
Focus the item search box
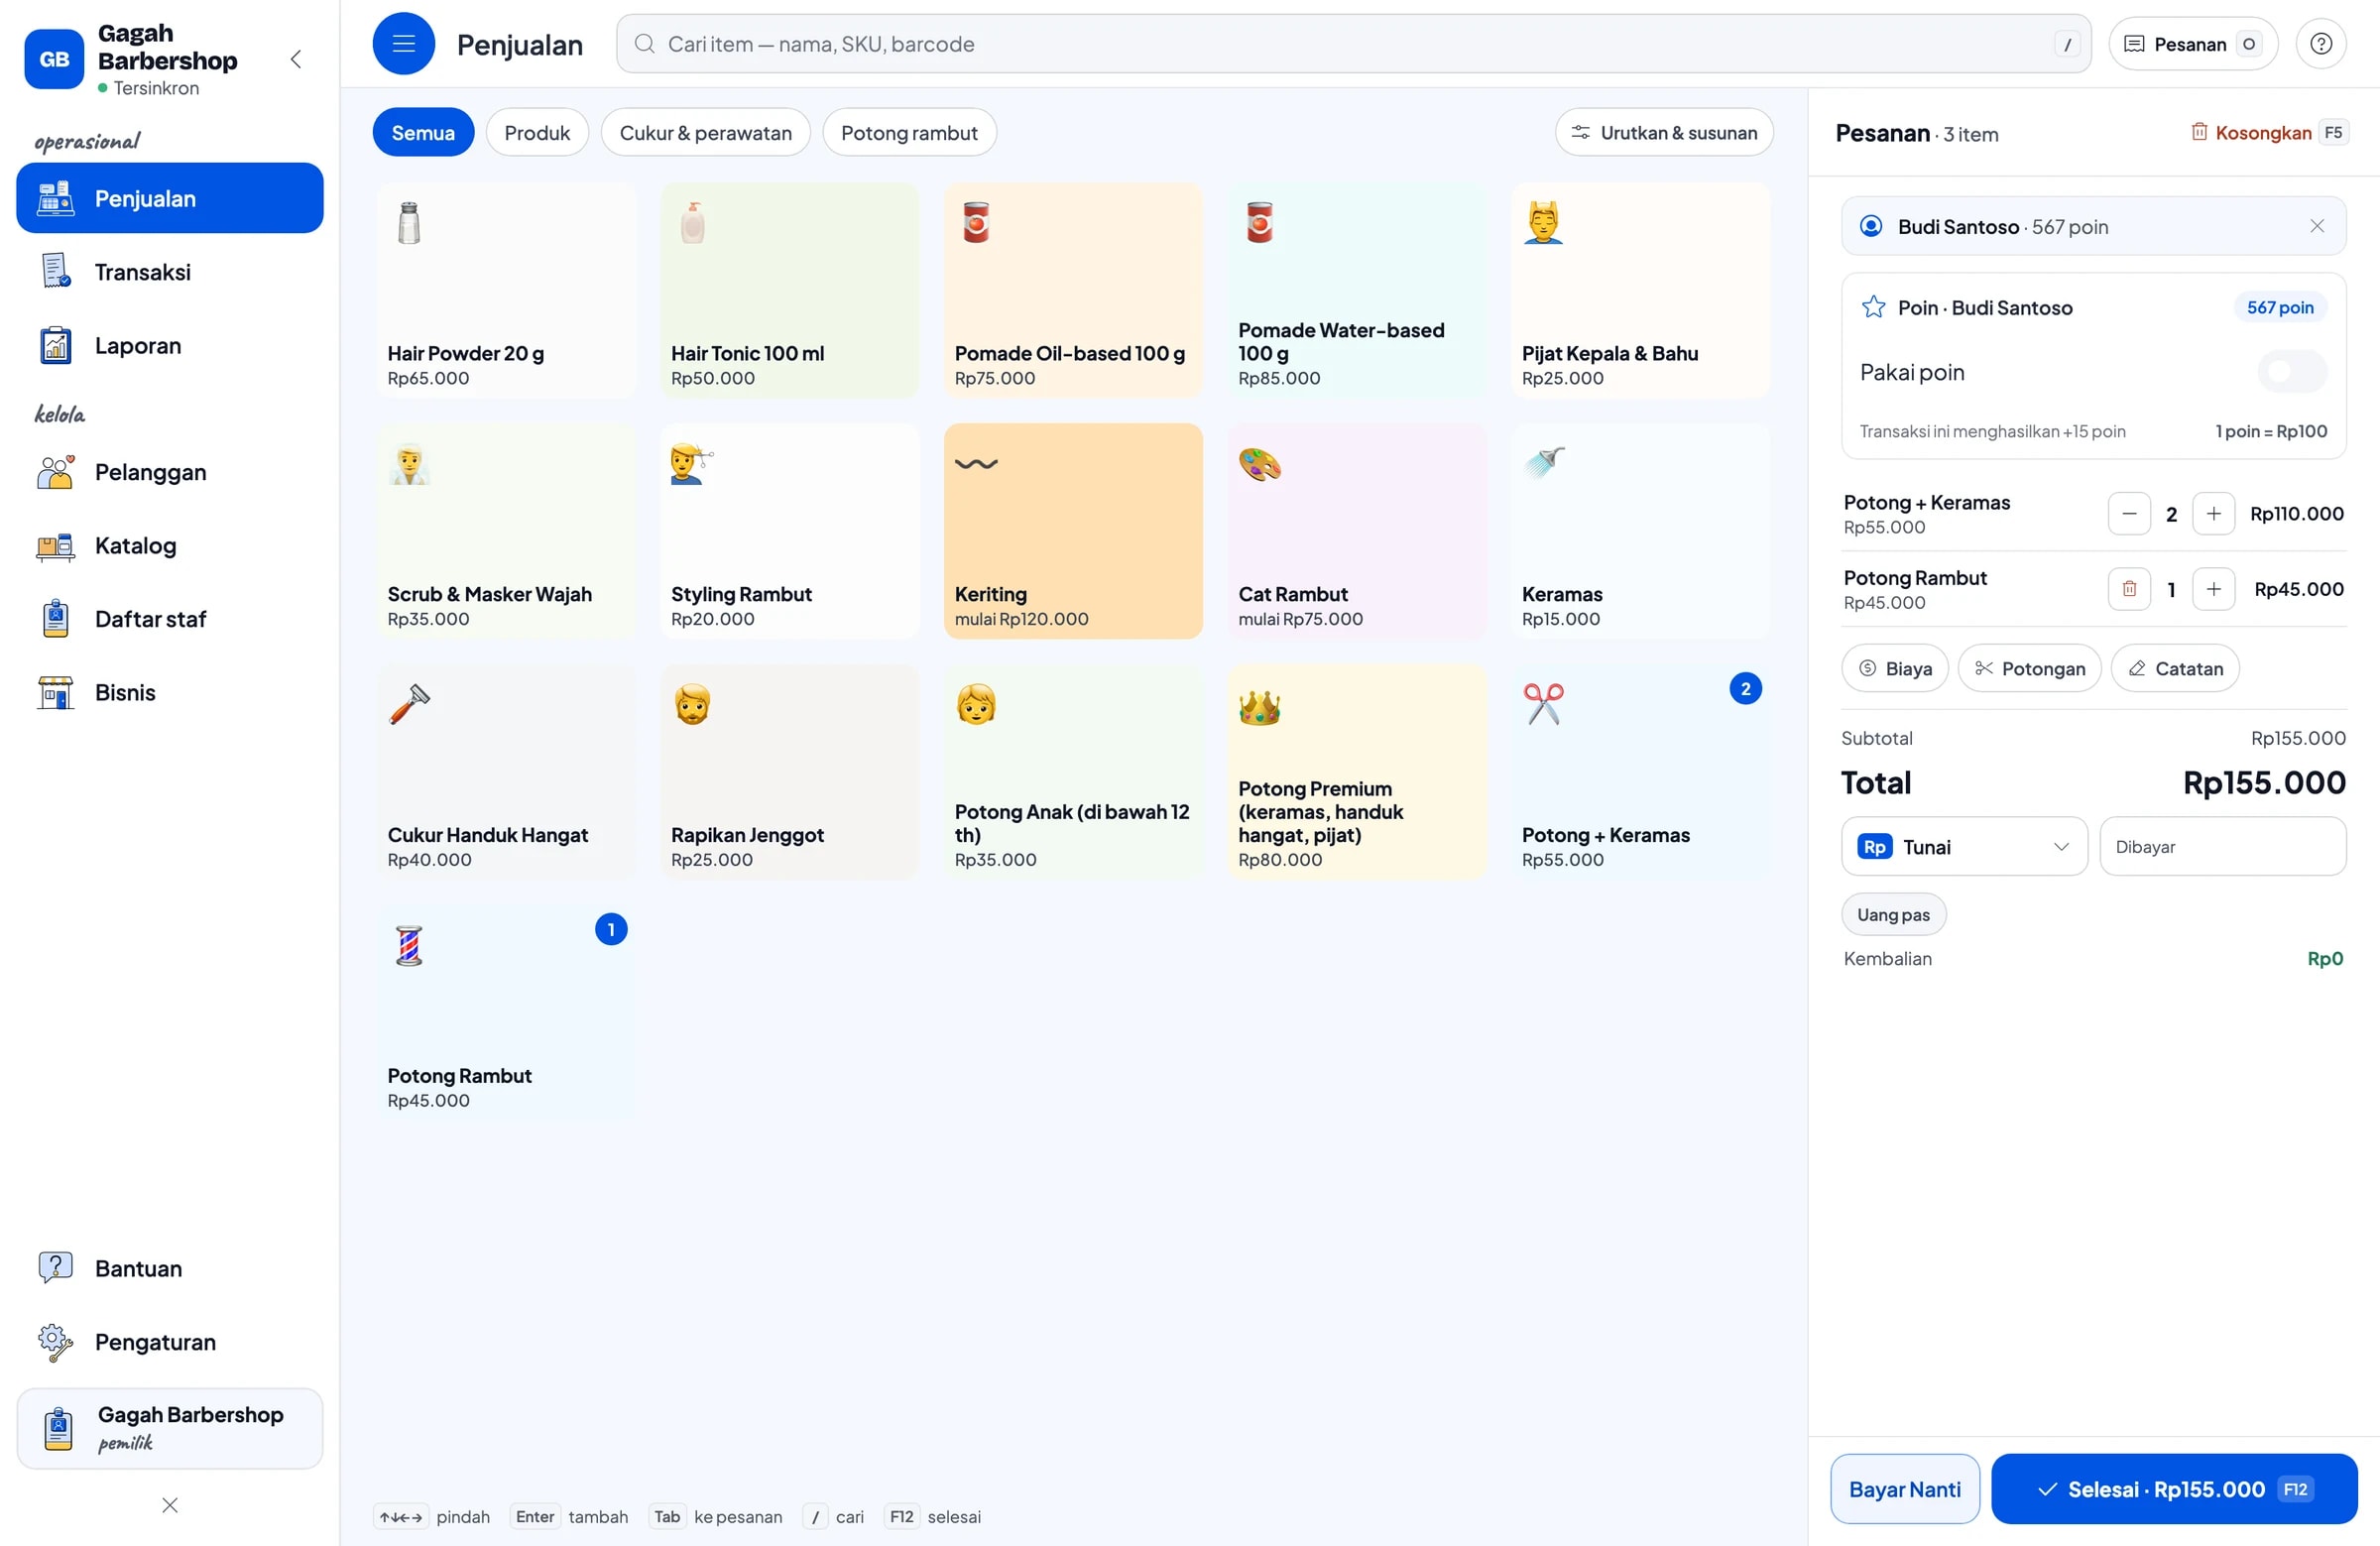tap(1353, 44)
